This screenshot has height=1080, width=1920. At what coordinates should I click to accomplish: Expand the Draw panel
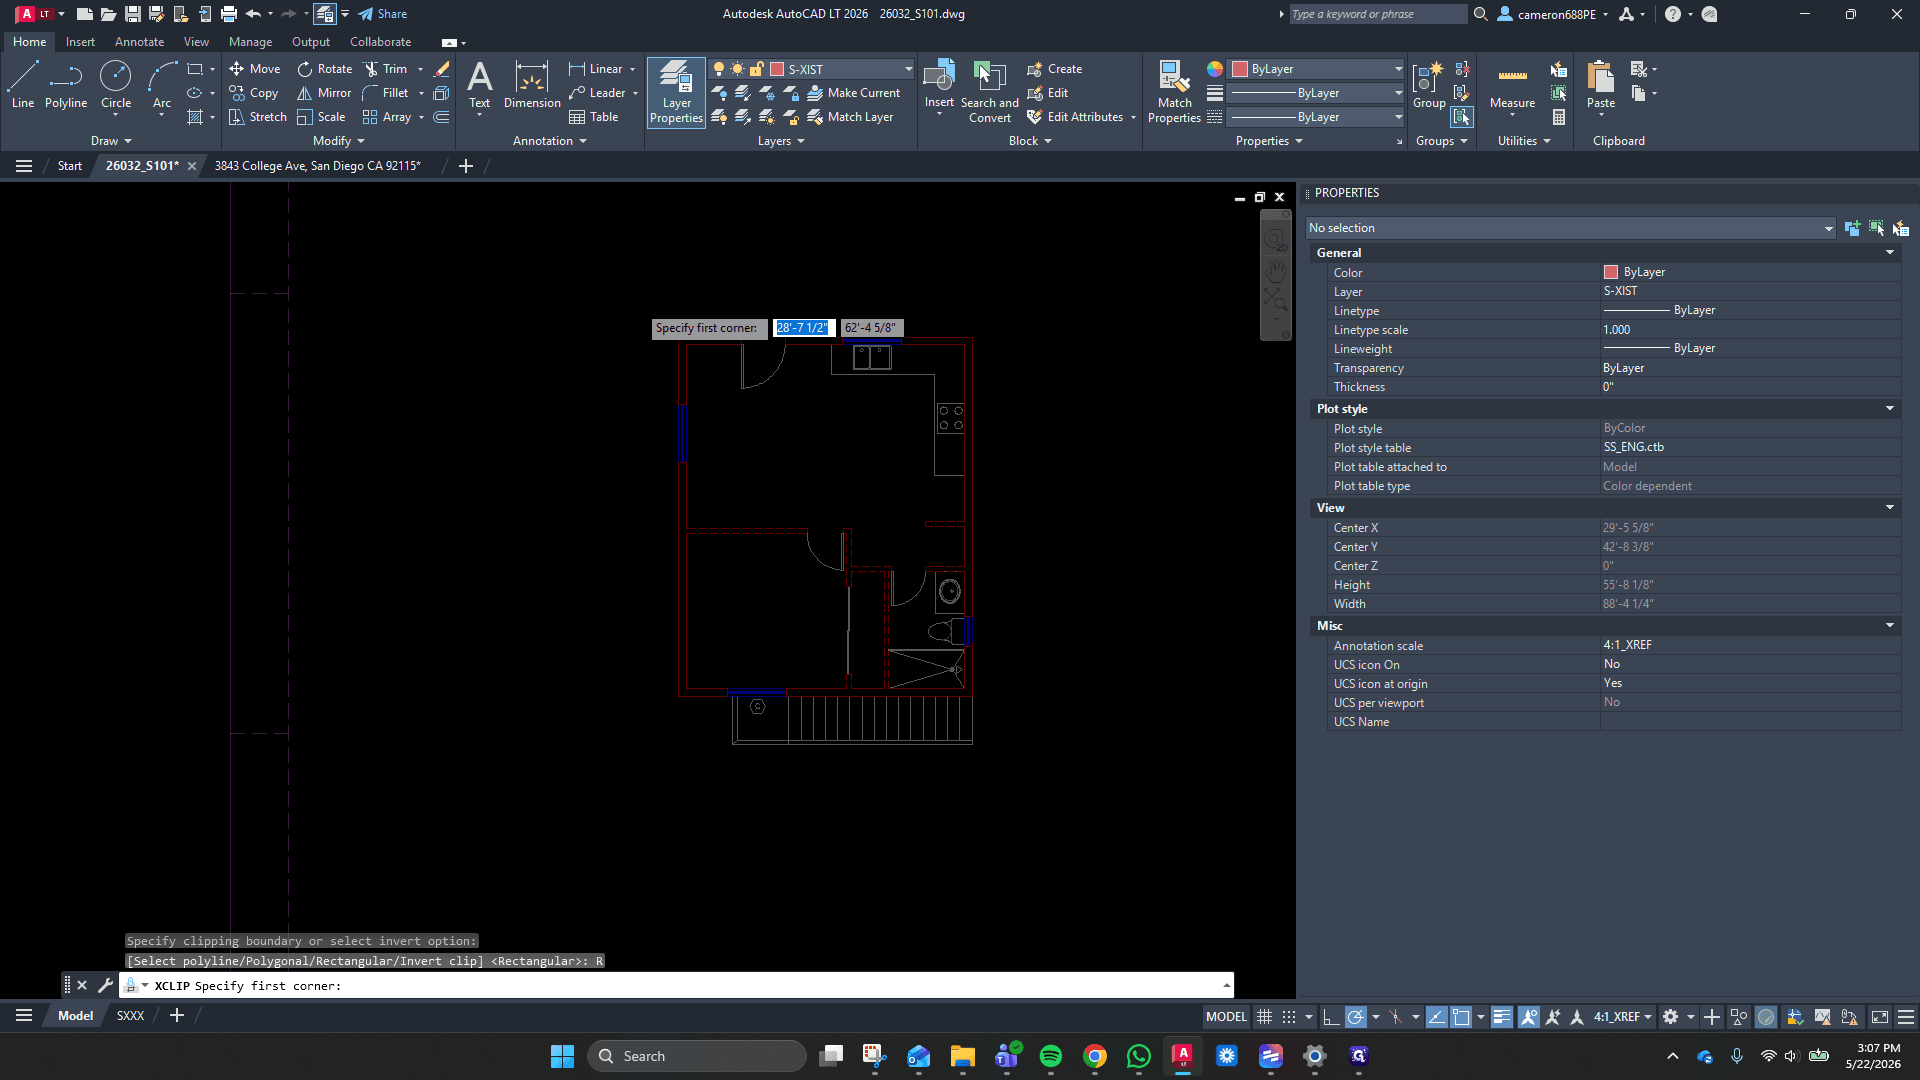pos(111,141)
